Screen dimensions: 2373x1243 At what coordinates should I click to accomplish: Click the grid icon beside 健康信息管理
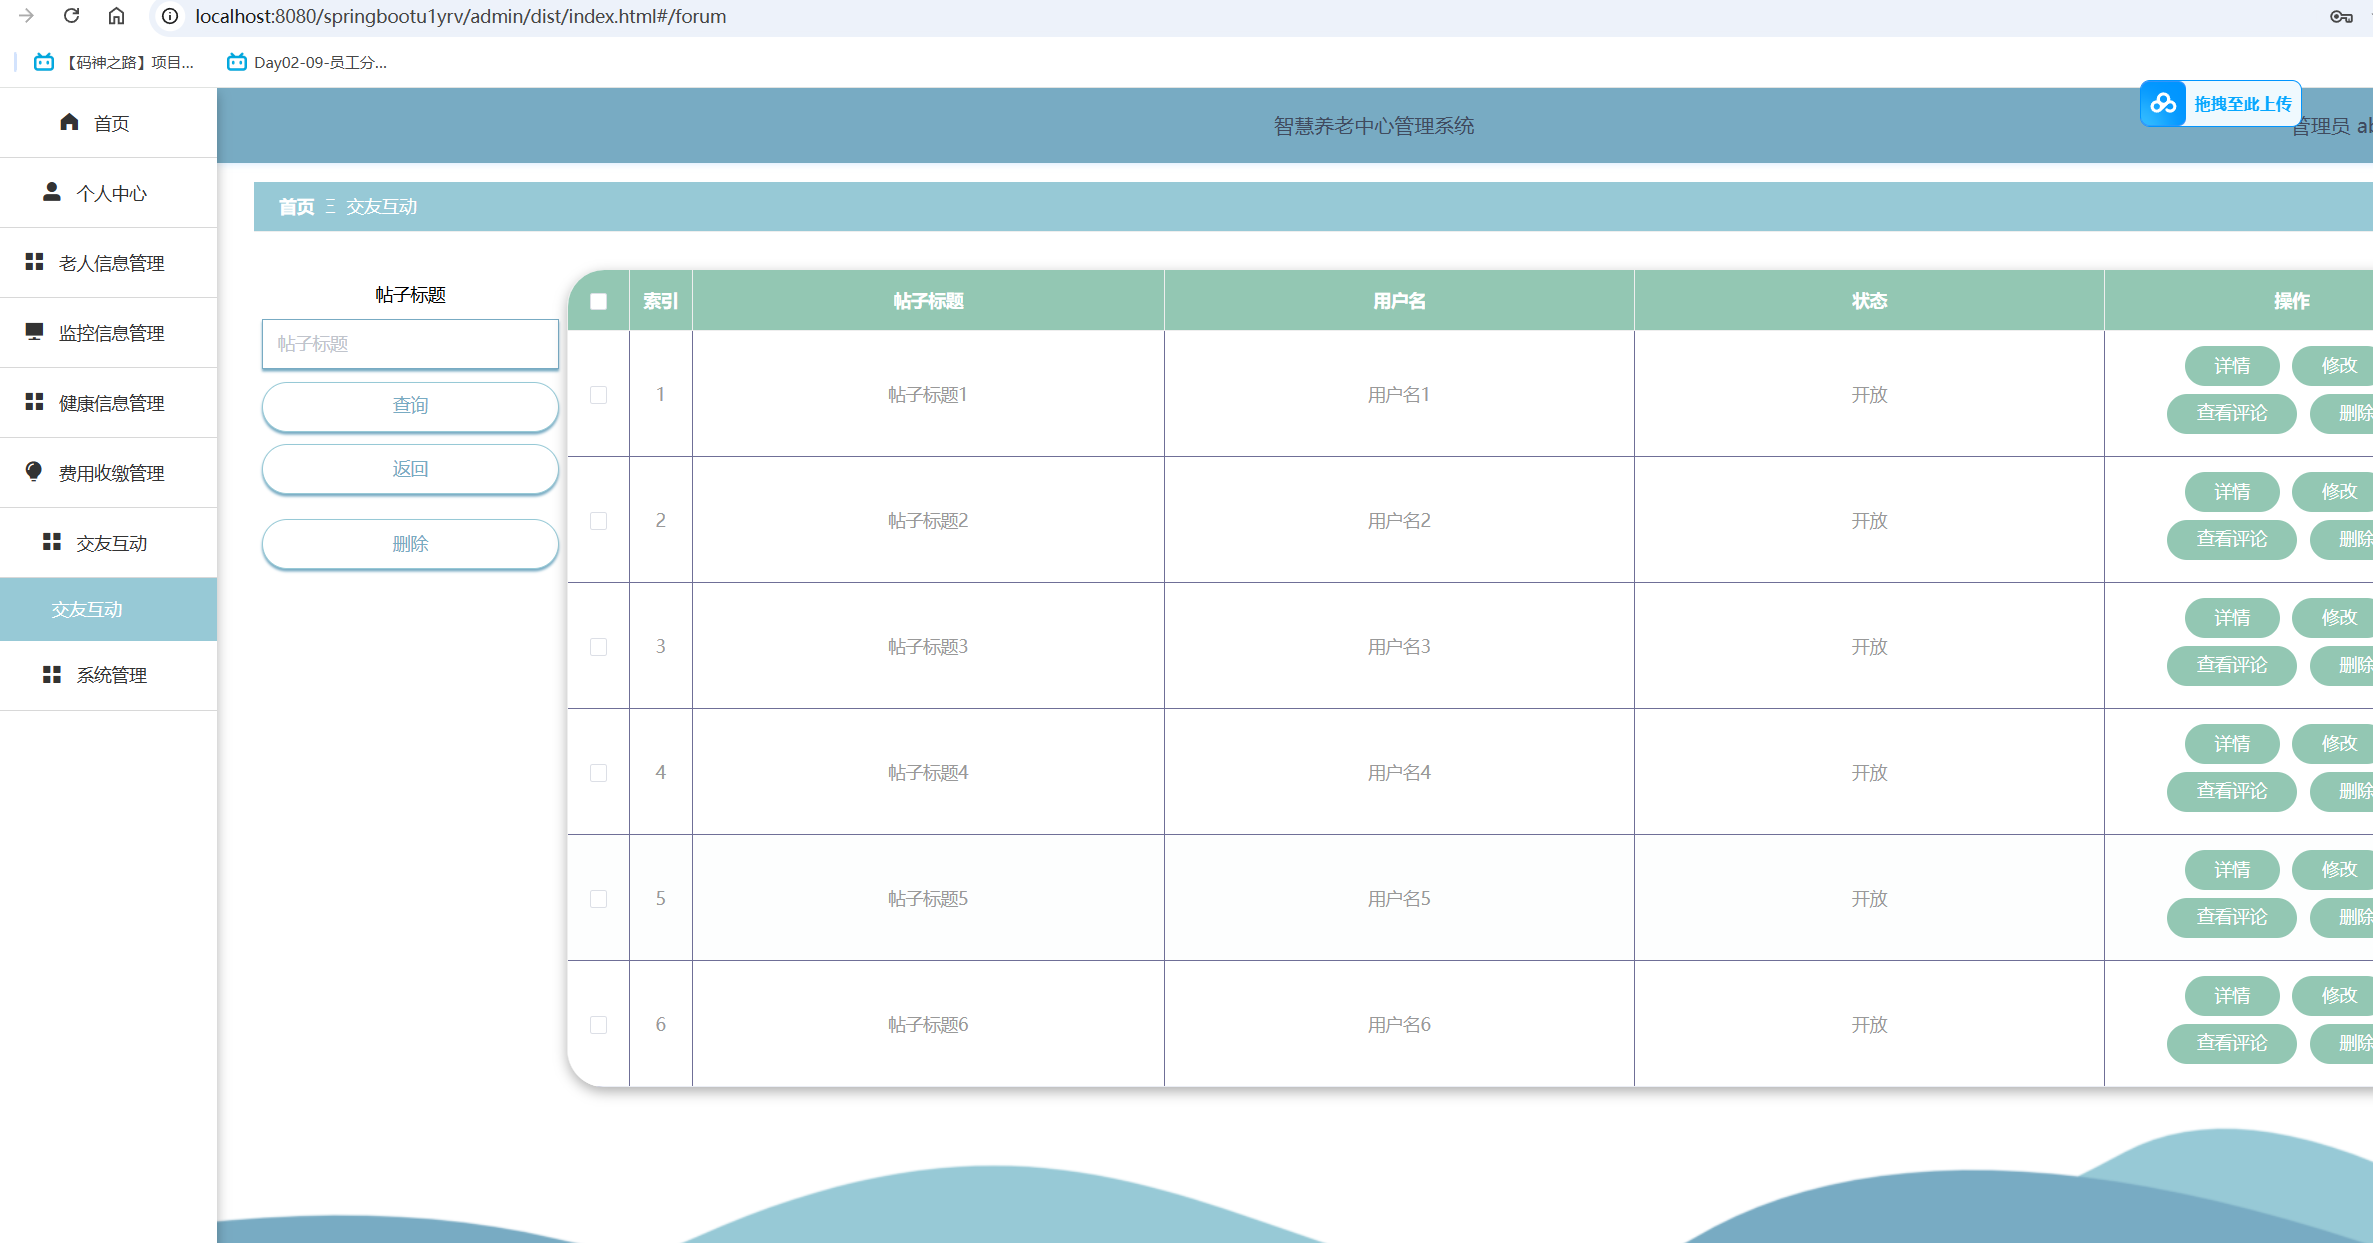point(34,401)
